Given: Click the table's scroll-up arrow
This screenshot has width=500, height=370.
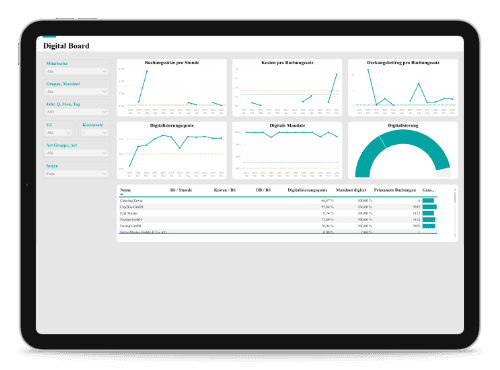Looking at the screenshot, I should (x=455, y=189).
